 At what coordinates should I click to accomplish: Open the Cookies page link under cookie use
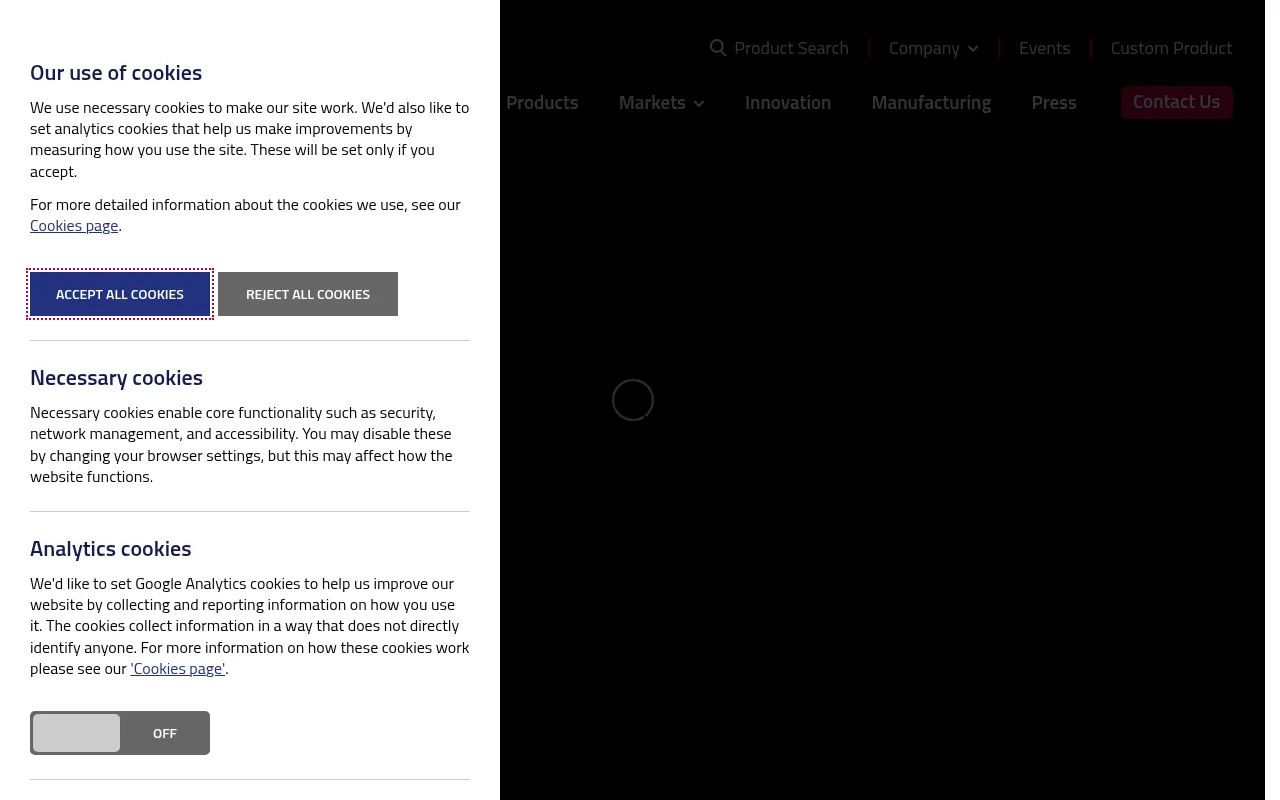tap(74, 225)
